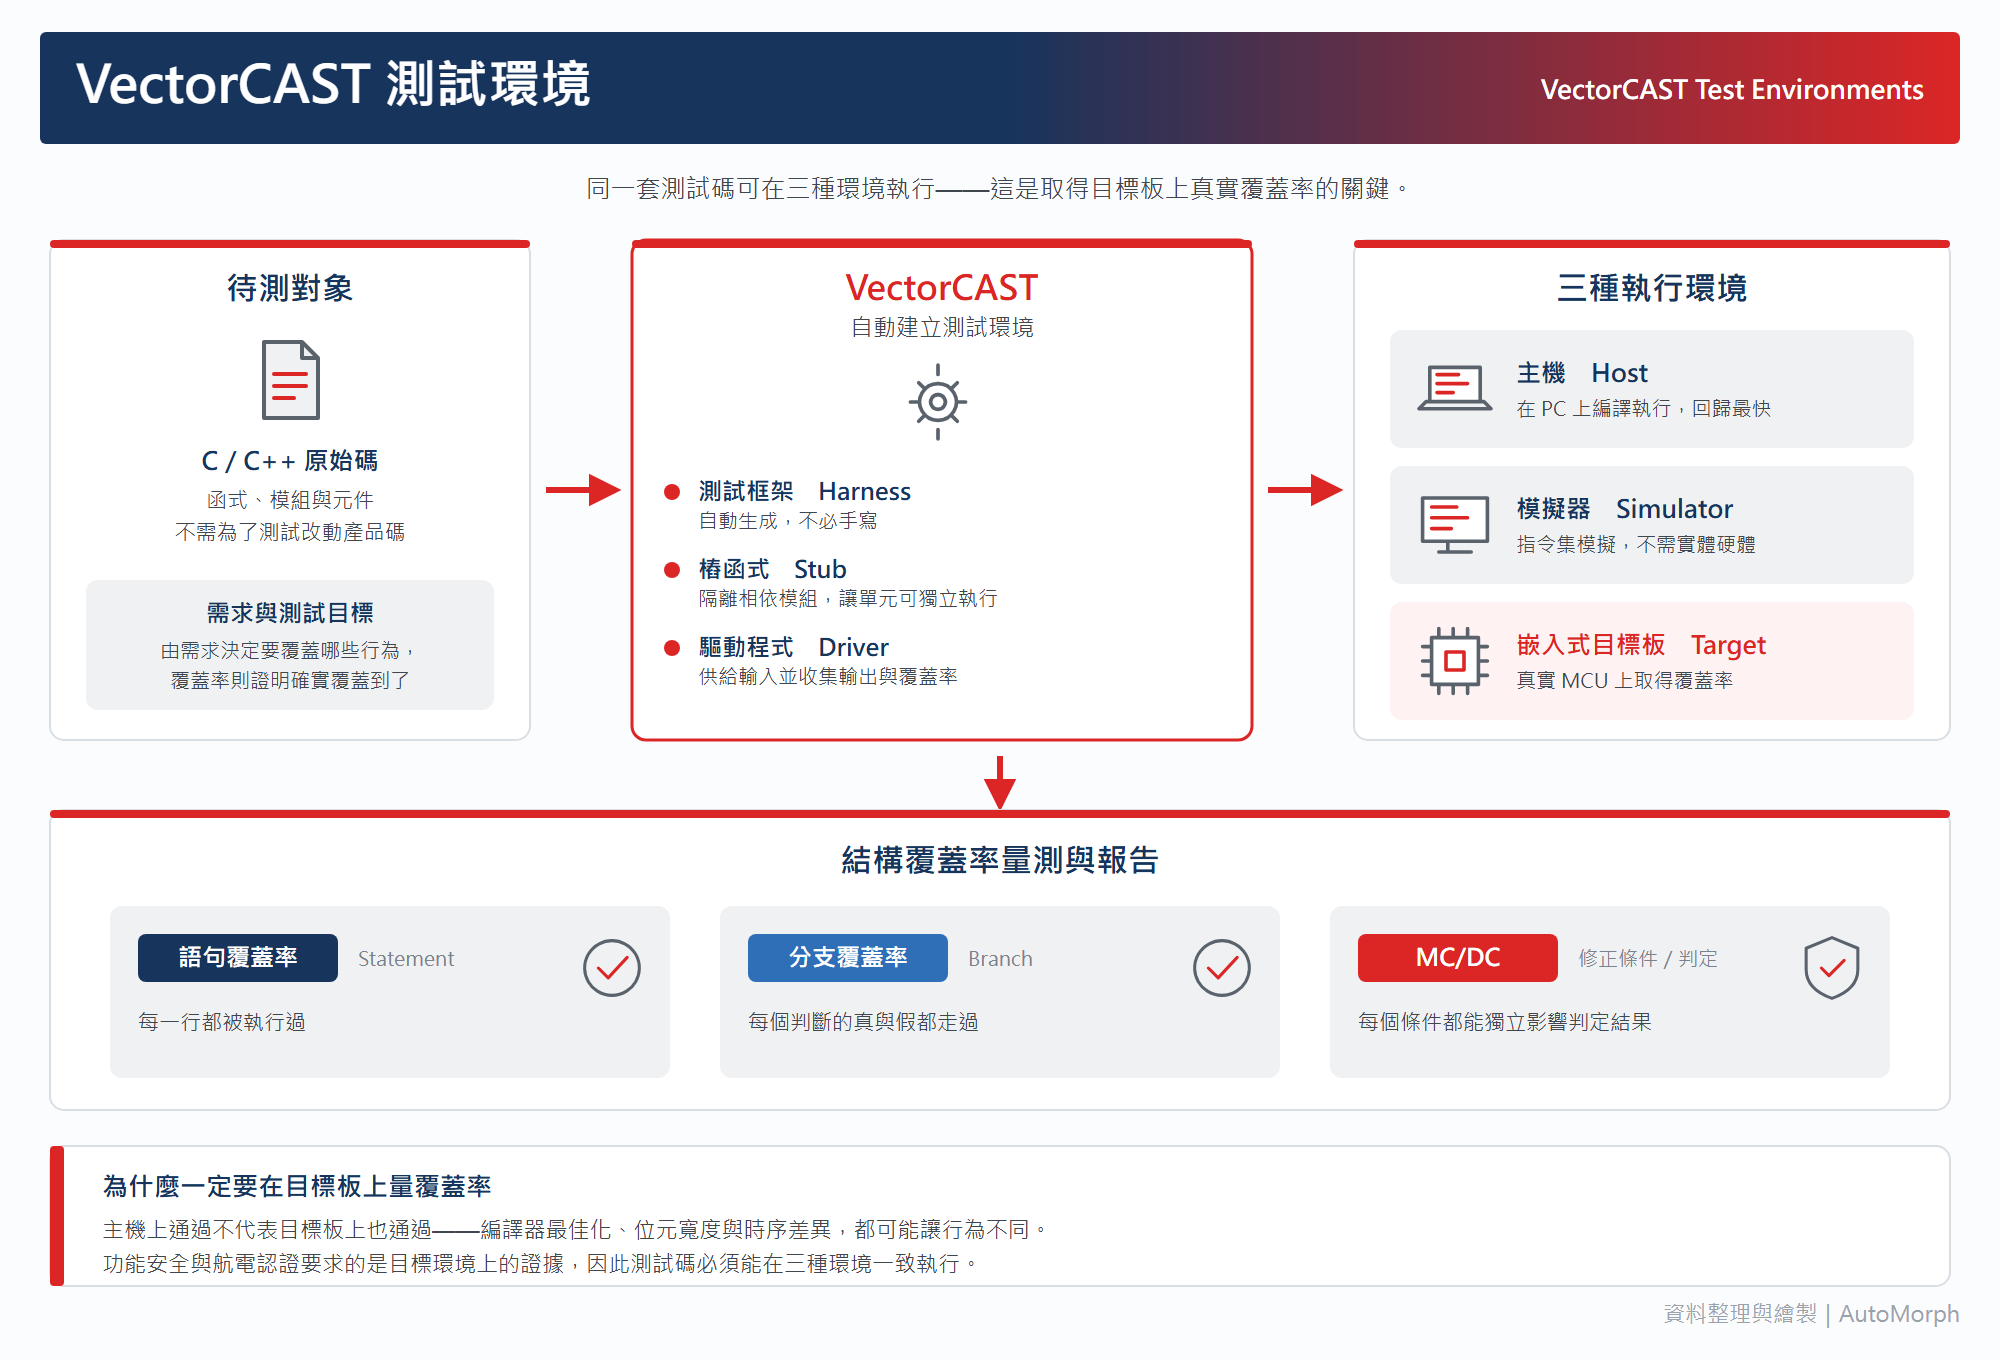Click 隔離相依模組，讓單元可獨立執行 text
2000x1360 pixels.
(x=848, y=599)
